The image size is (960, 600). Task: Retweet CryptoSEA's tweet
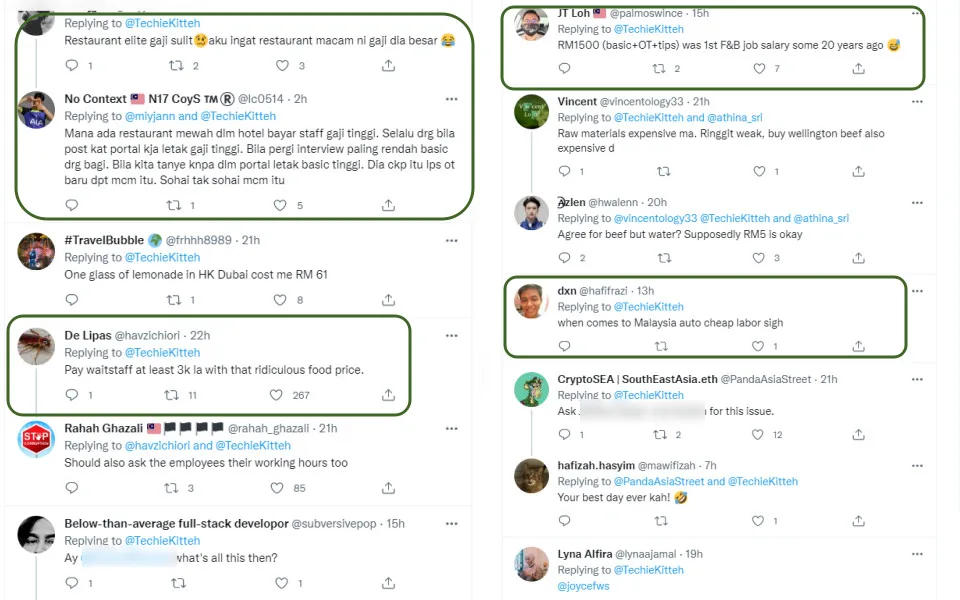660,434
